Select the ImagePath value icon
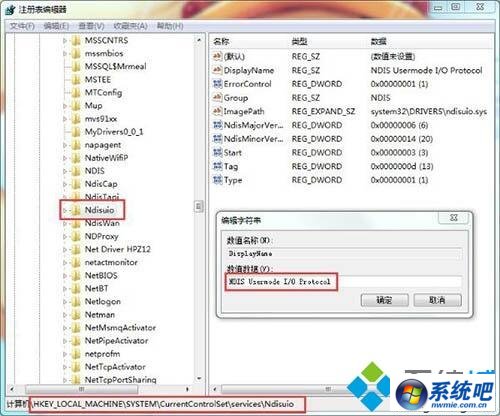This screenshot has height=416, width=500. (217, 111)
